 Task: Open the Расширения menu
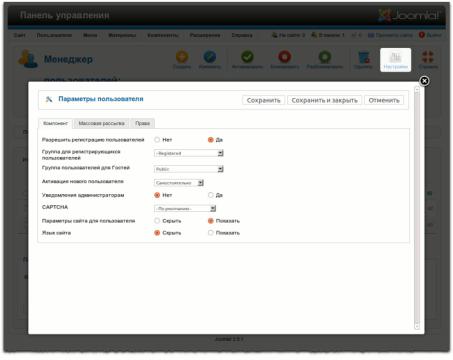205,35
